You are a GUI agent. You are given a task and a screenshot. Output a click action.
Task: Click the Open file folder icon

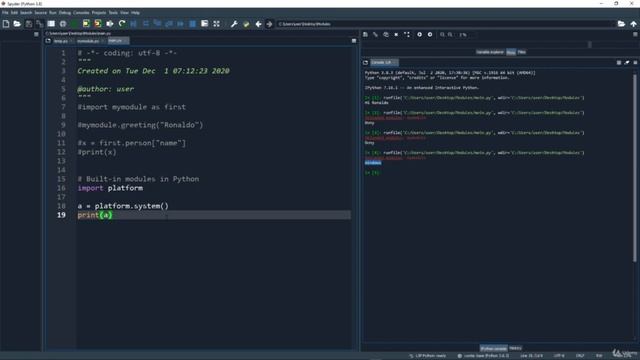coord(17,24)
